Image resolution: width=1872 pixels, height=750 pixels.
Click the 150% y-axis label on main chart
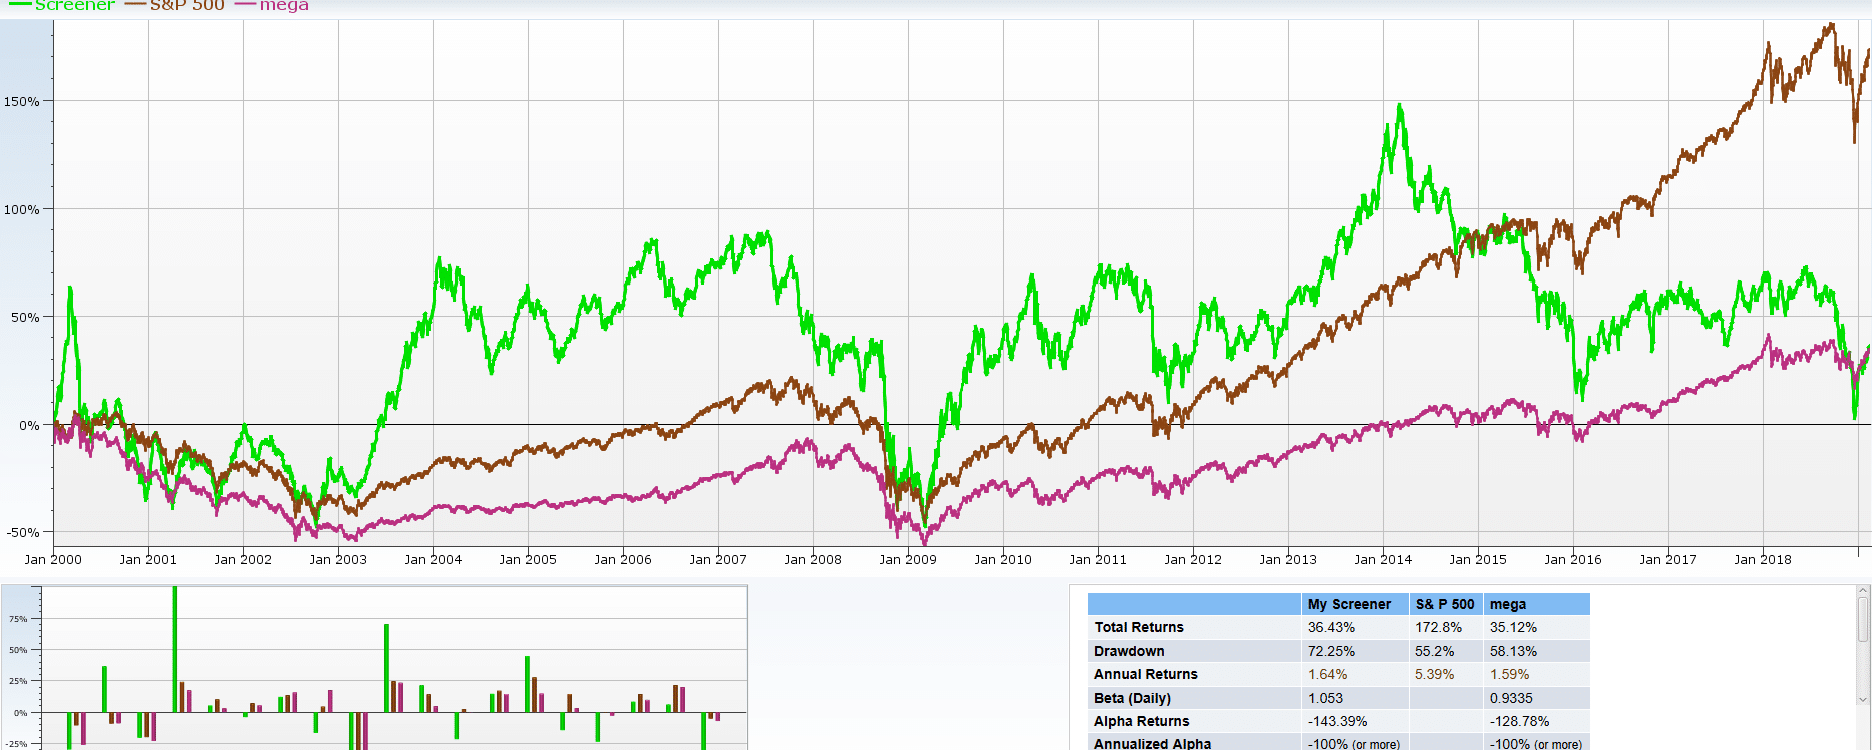[22, 101]
